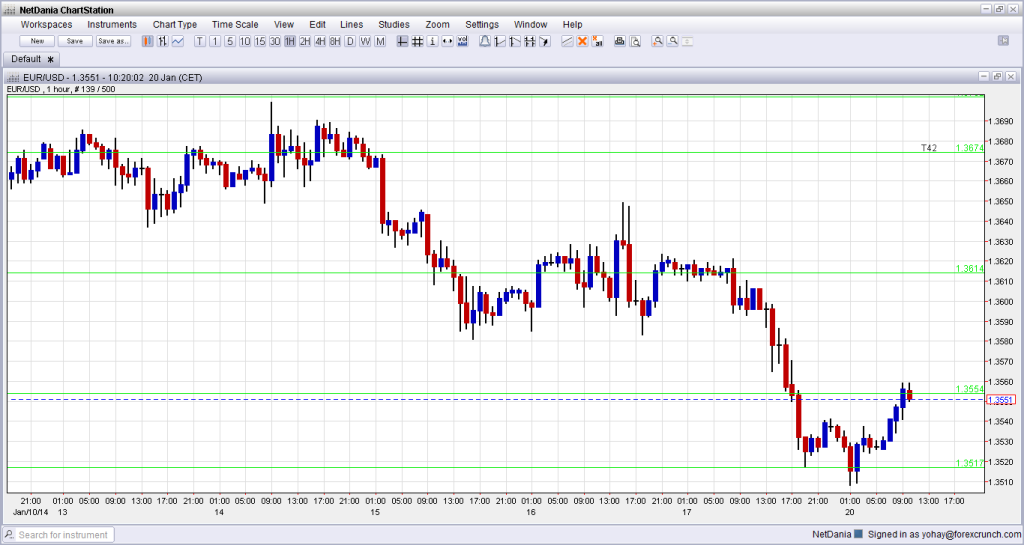Click the New workspace button

(37, 41)
